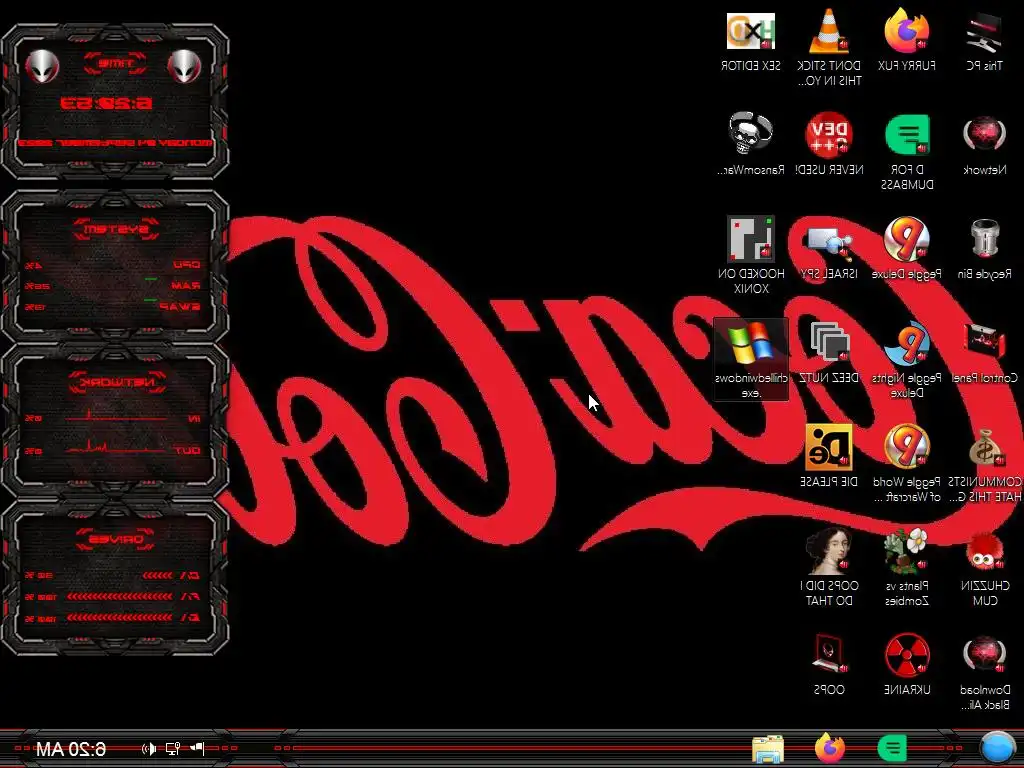Click the F: drive usage bar
Screen dimensions: 1024x768
click(x=120, y=596)
